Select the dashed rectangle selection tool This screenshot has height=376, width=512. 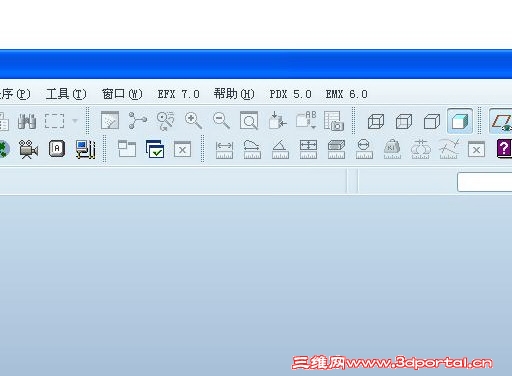(x=54, y=121)
